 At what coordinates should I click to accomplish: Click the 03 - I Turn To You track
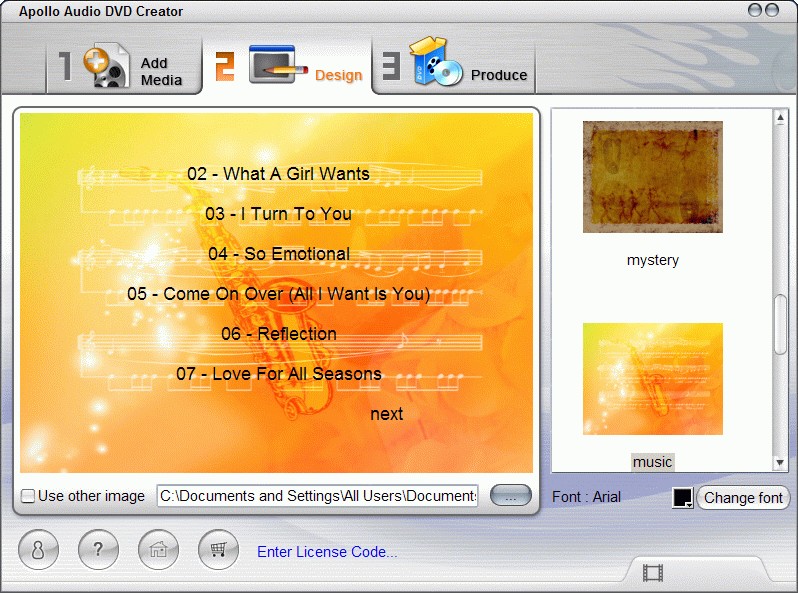tap(278, 214)
